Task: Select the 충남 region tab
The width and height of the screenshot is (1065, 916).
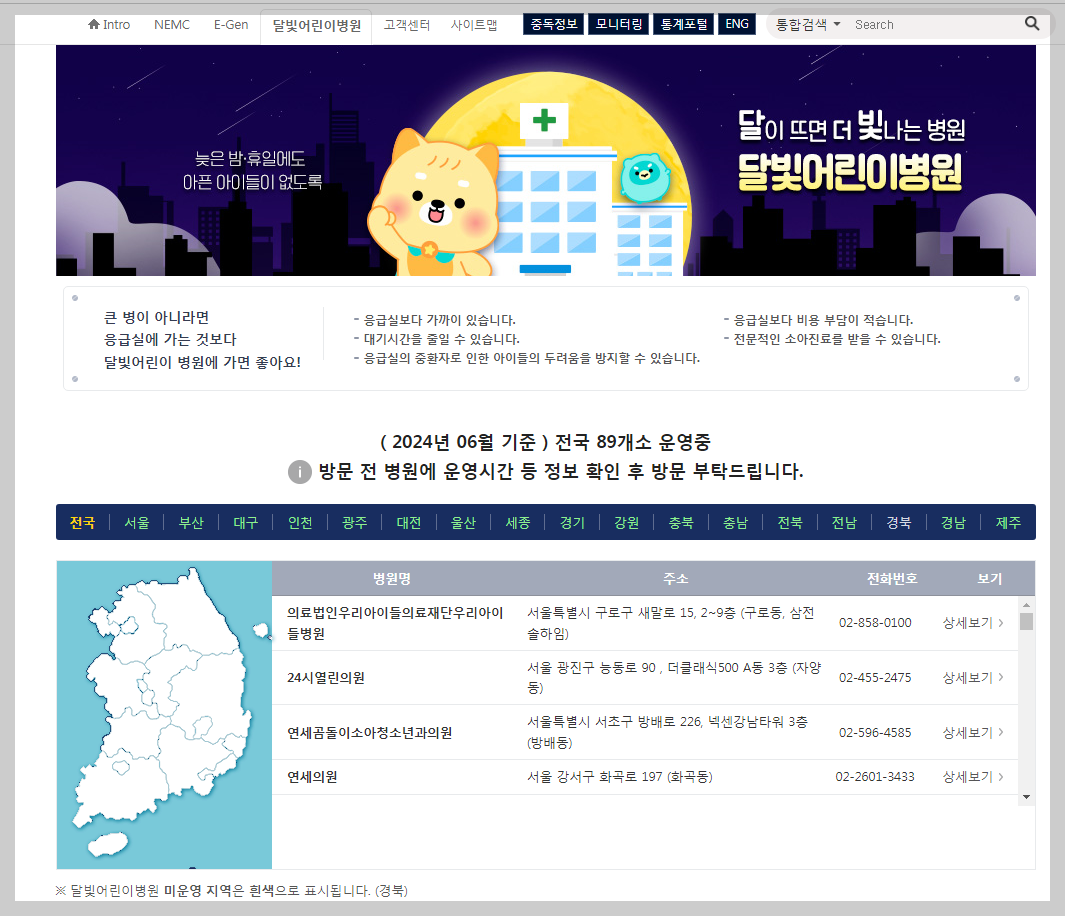Action: (735, 522)
